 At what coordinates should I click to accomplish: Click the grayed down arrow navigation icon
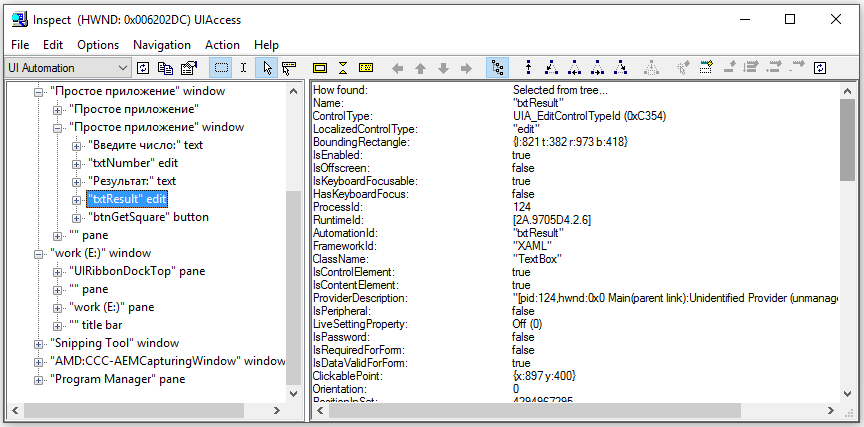coord(443,68)
